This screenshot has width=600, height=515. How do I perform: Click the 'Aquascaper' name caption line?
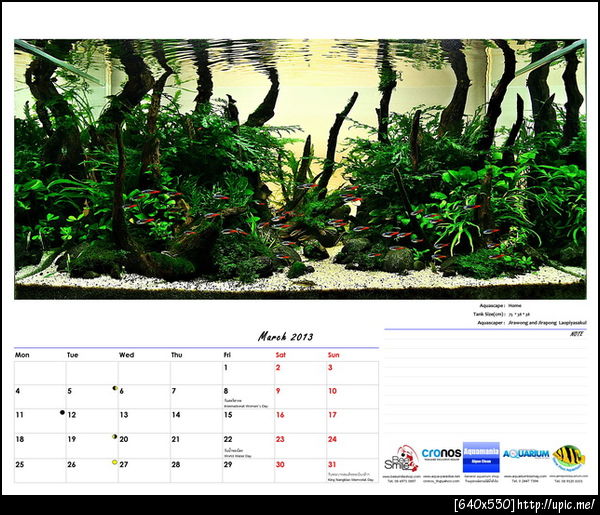coord(532,323)
